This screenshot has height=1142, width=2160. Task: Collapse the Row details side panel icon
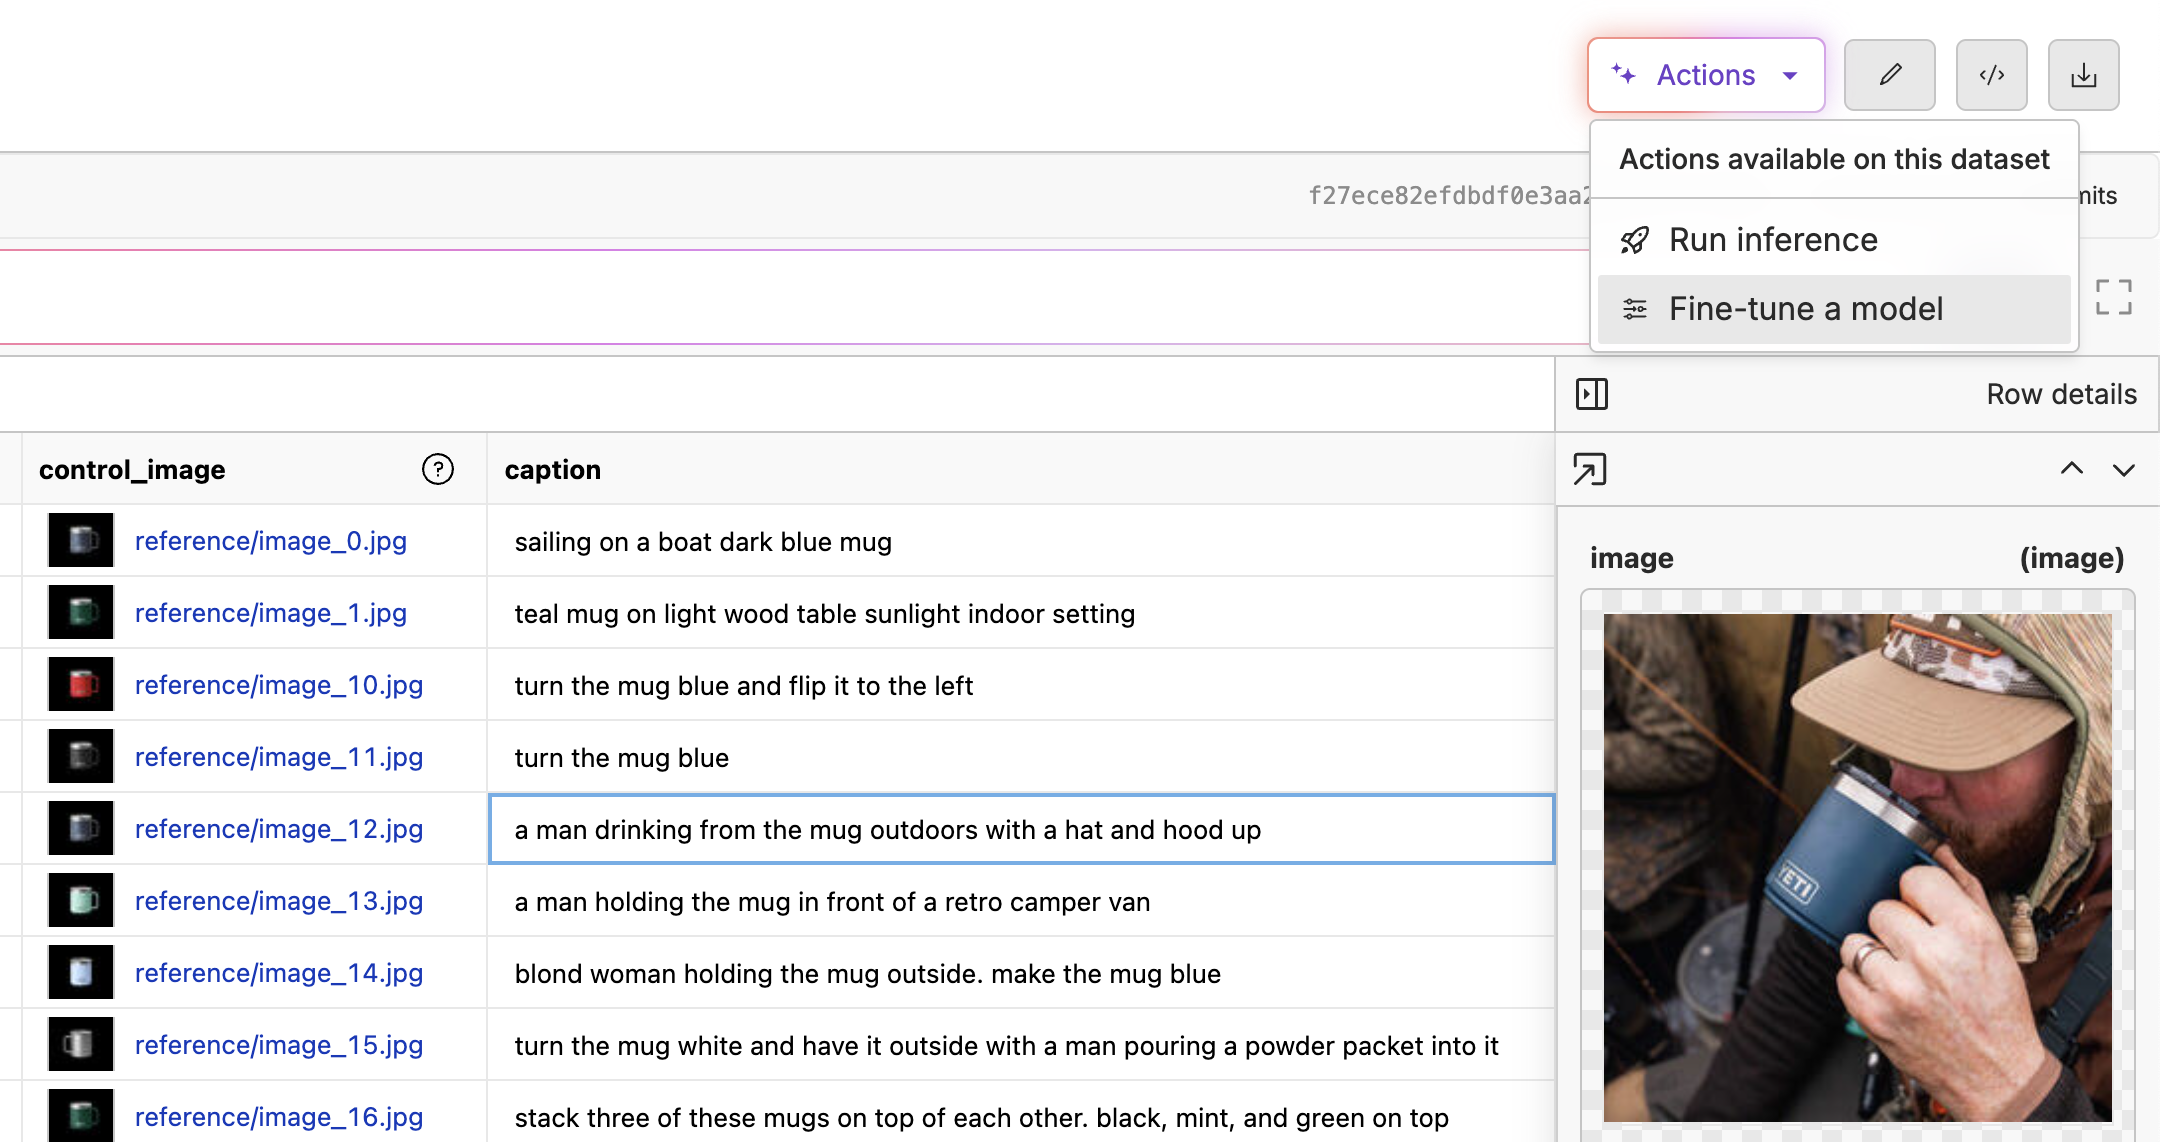(x=1591, y=394)
